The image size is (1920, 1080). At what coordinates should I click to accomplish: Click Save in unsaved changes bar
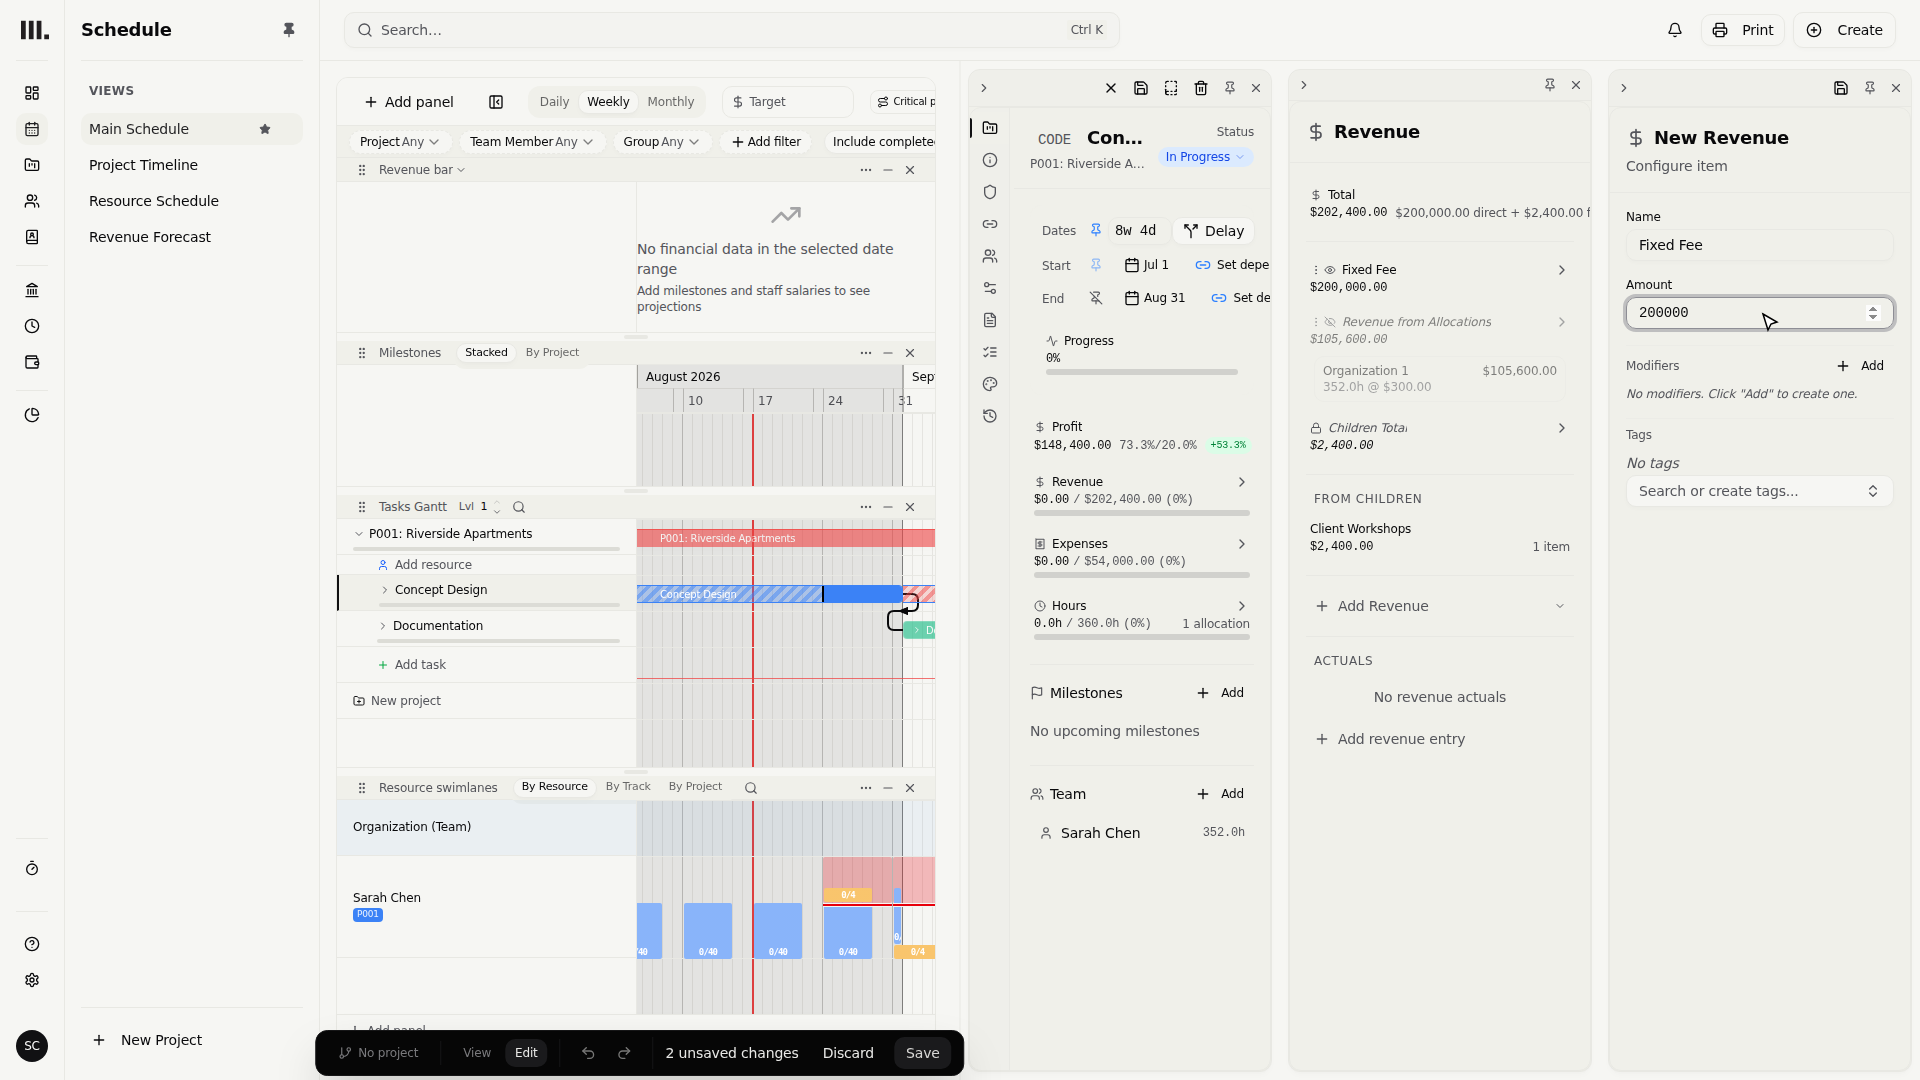(922, 1053)
